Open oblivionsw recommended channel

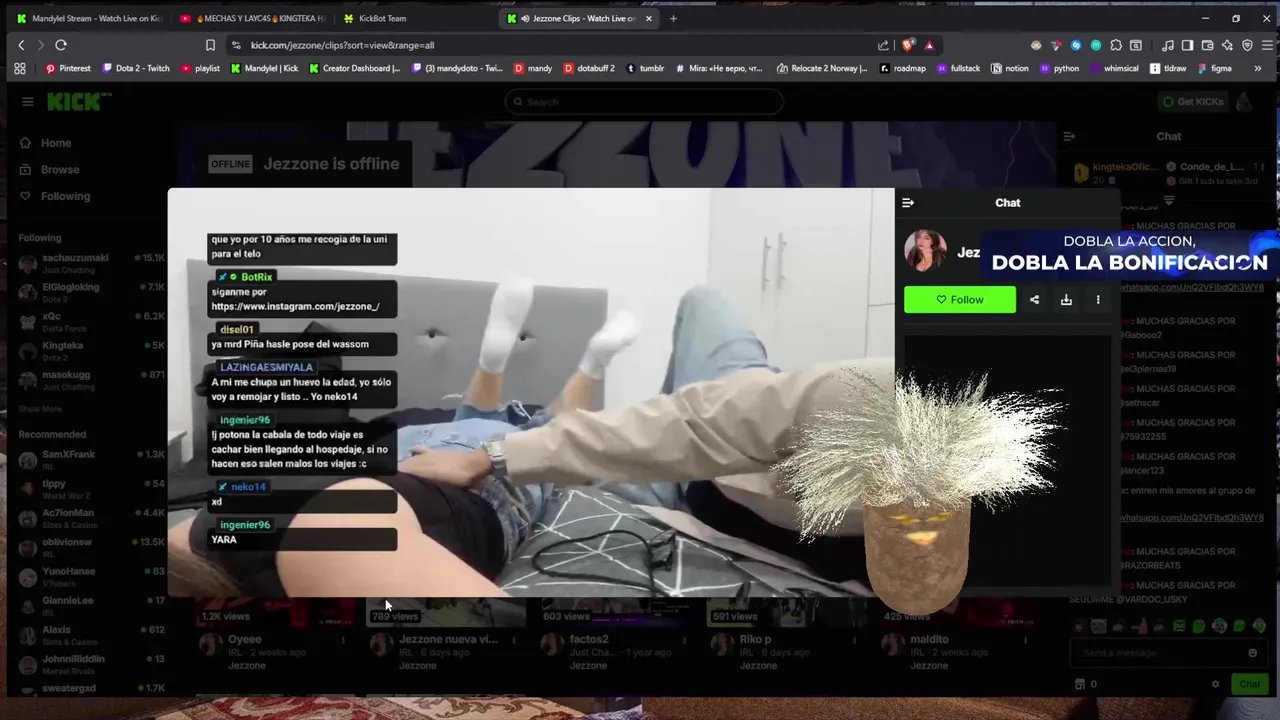[91, 548]
